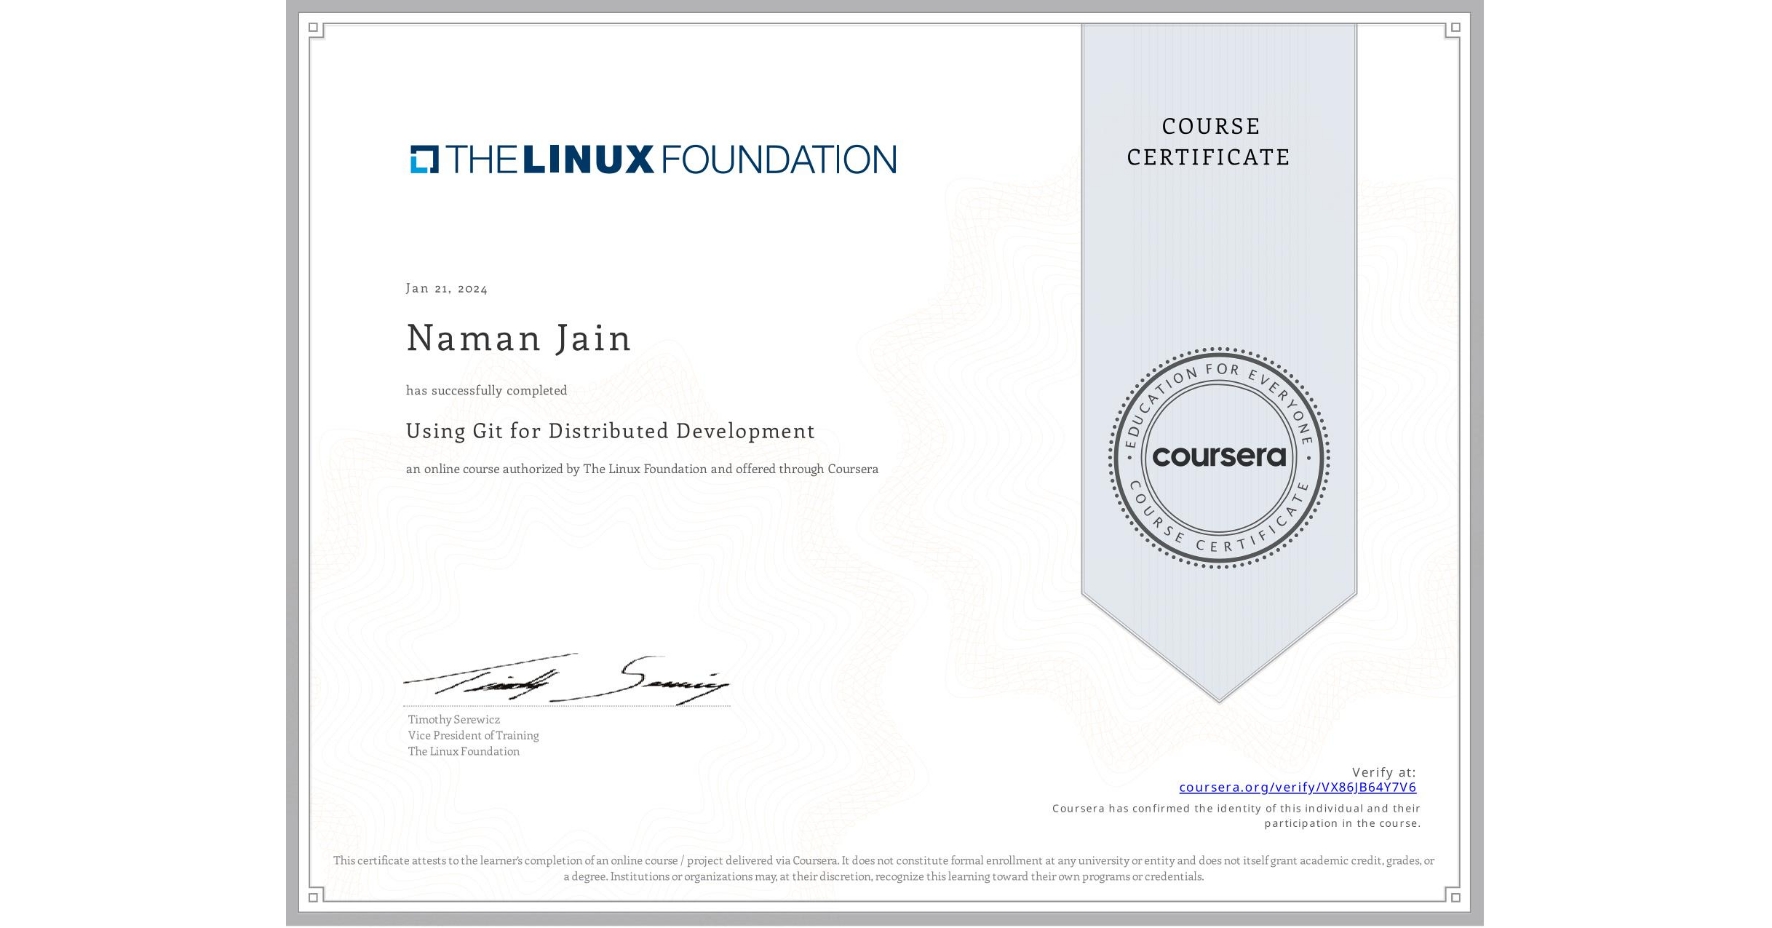Click the Vice President of Training title text
This screenshot has width=1772, height=928.
(472, 735)
